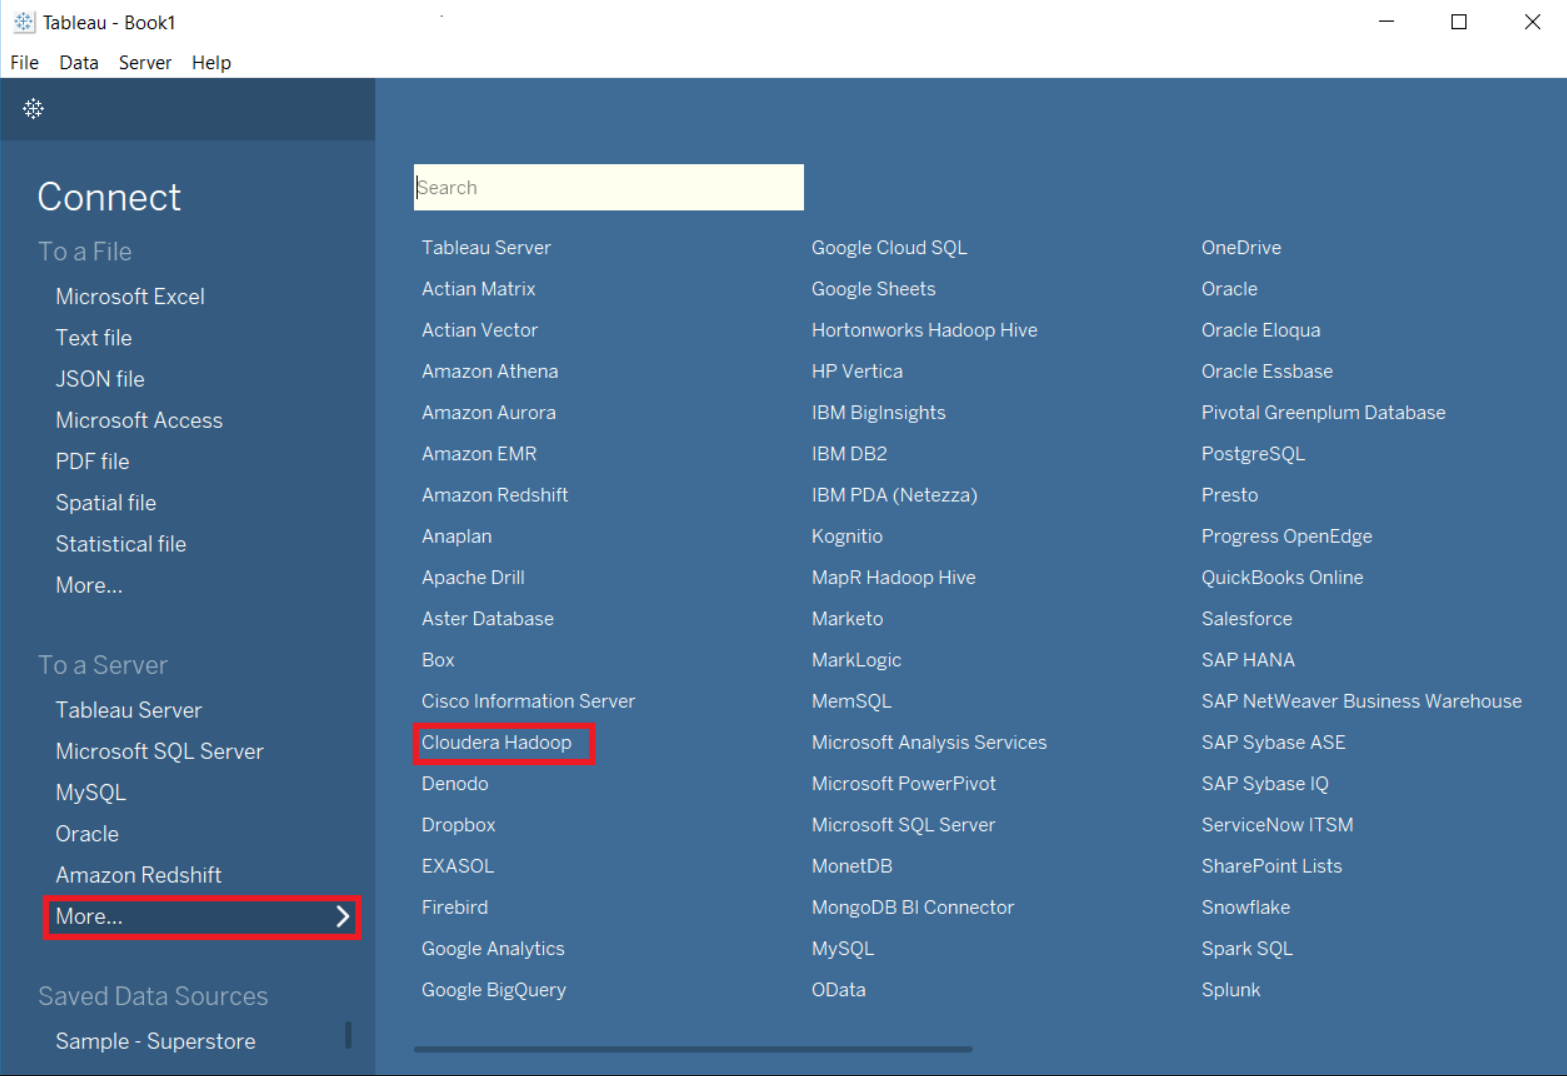Connect to Microsoft Excel
The height and width of the screenshot is (1076, 1567).
coord(130,297)
